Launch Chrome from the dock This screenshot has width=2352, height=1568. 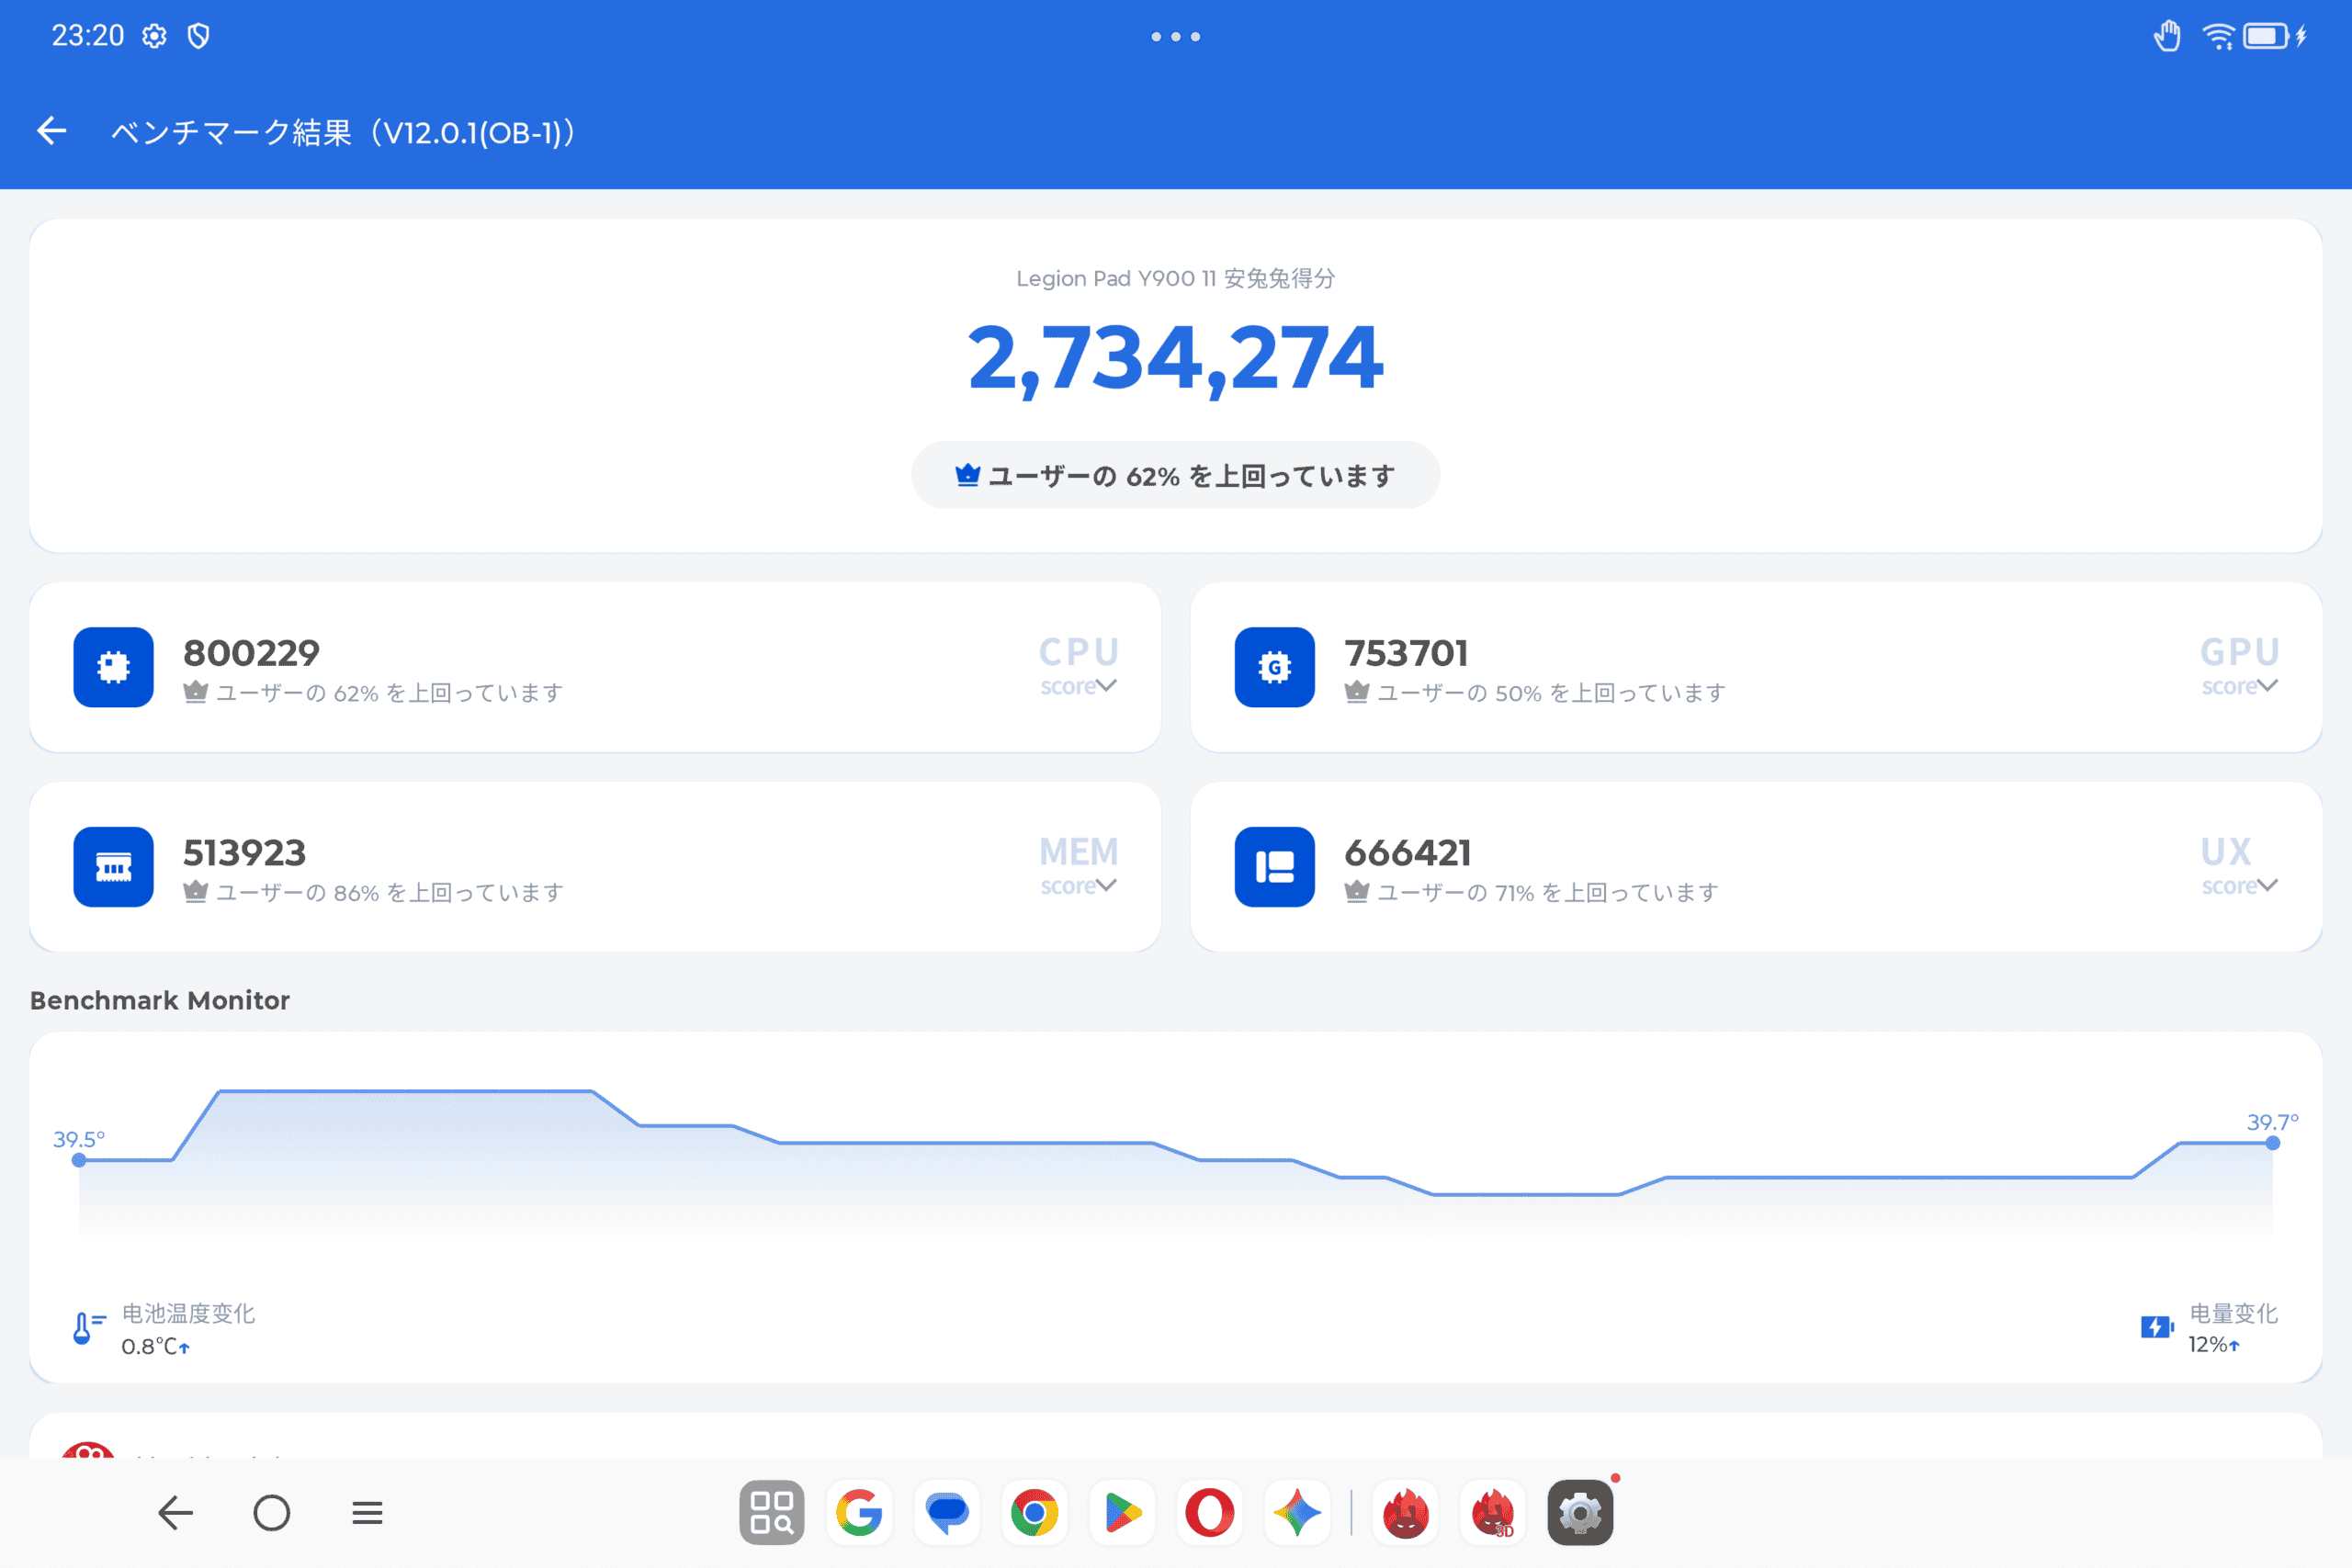tap(1034, 1512)
